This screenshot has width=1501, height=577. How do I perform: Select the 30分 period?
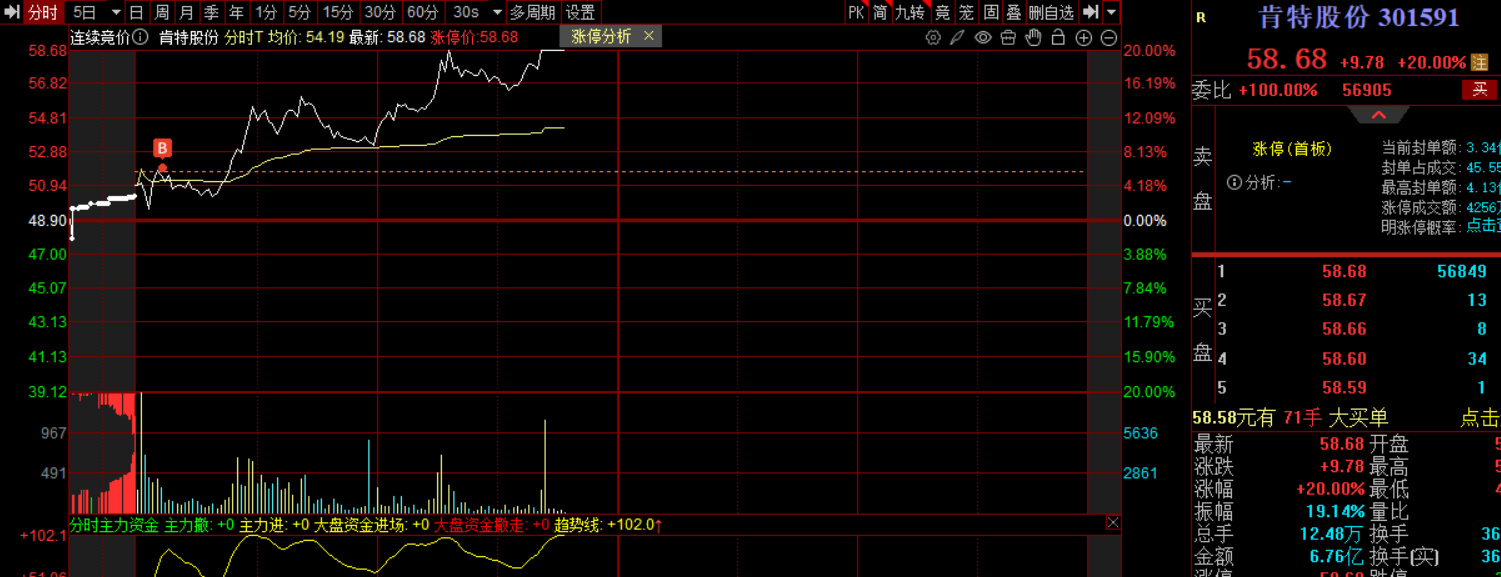380,13
